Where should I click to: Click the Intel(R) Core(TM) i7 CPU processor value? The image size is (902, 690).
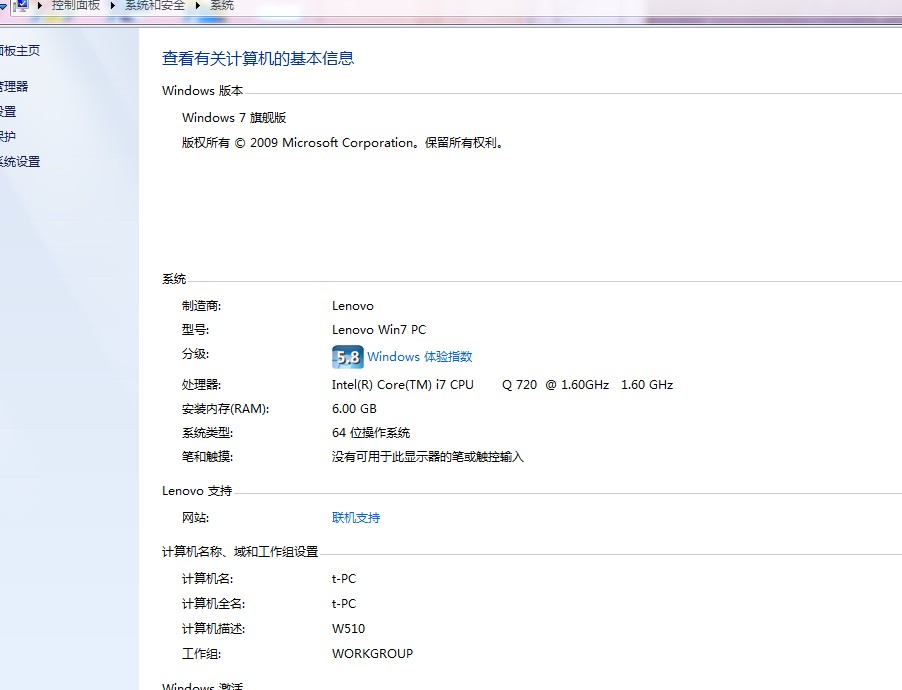(x=502, y=385)
